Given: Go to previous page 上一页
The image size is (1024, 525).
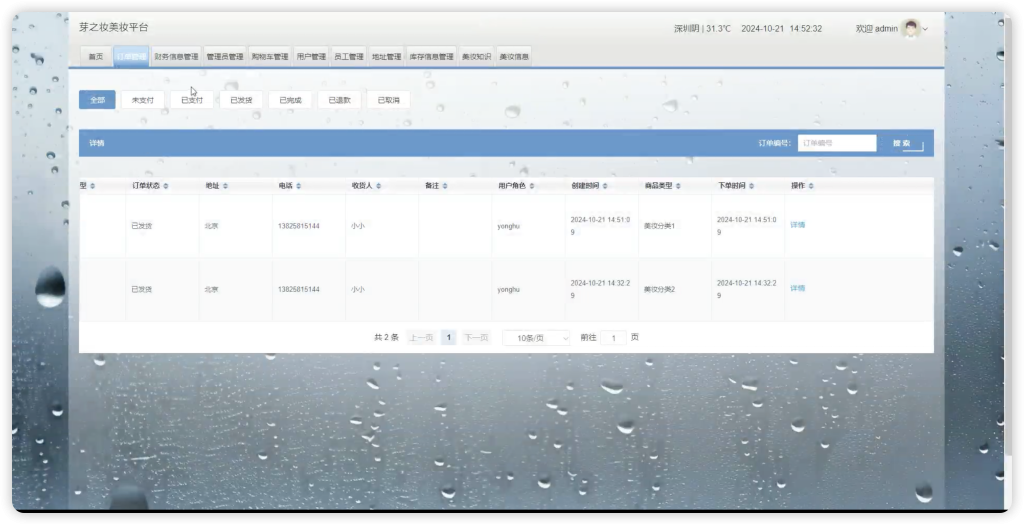Looking at the screenshot, I should coord(421,338).
